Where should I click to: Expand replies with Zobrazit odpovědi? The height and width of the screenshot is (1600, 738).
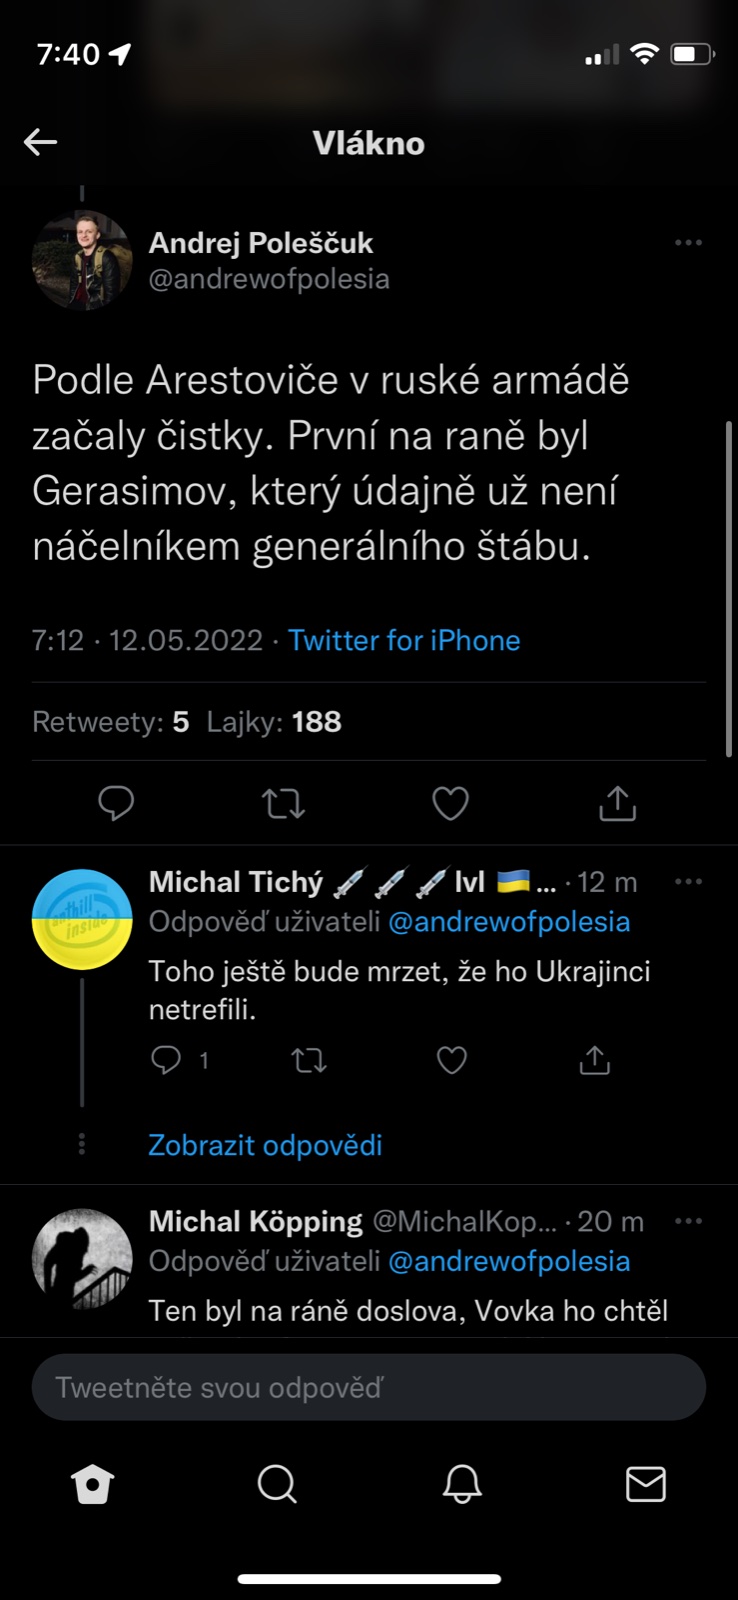[x=265, y=1145]
